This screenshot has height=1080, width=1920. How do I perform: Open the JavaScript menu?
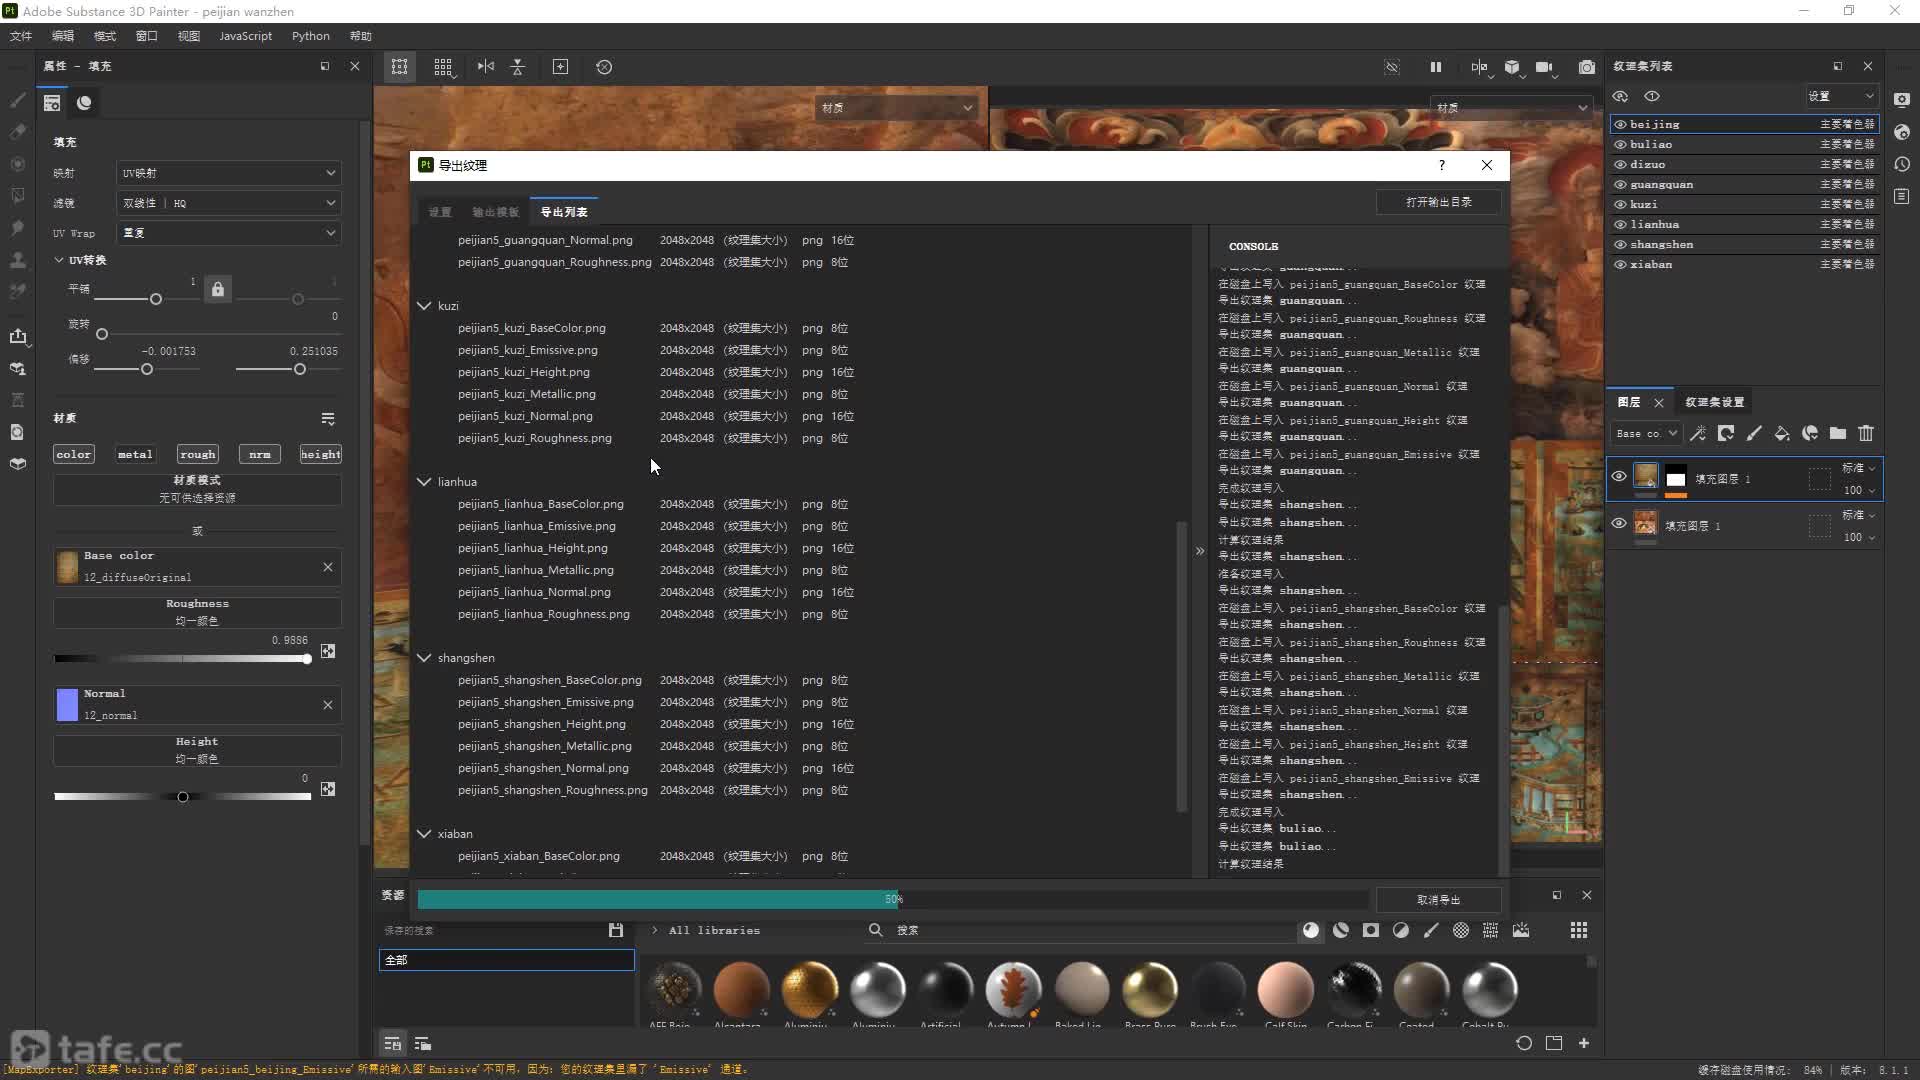245,36
